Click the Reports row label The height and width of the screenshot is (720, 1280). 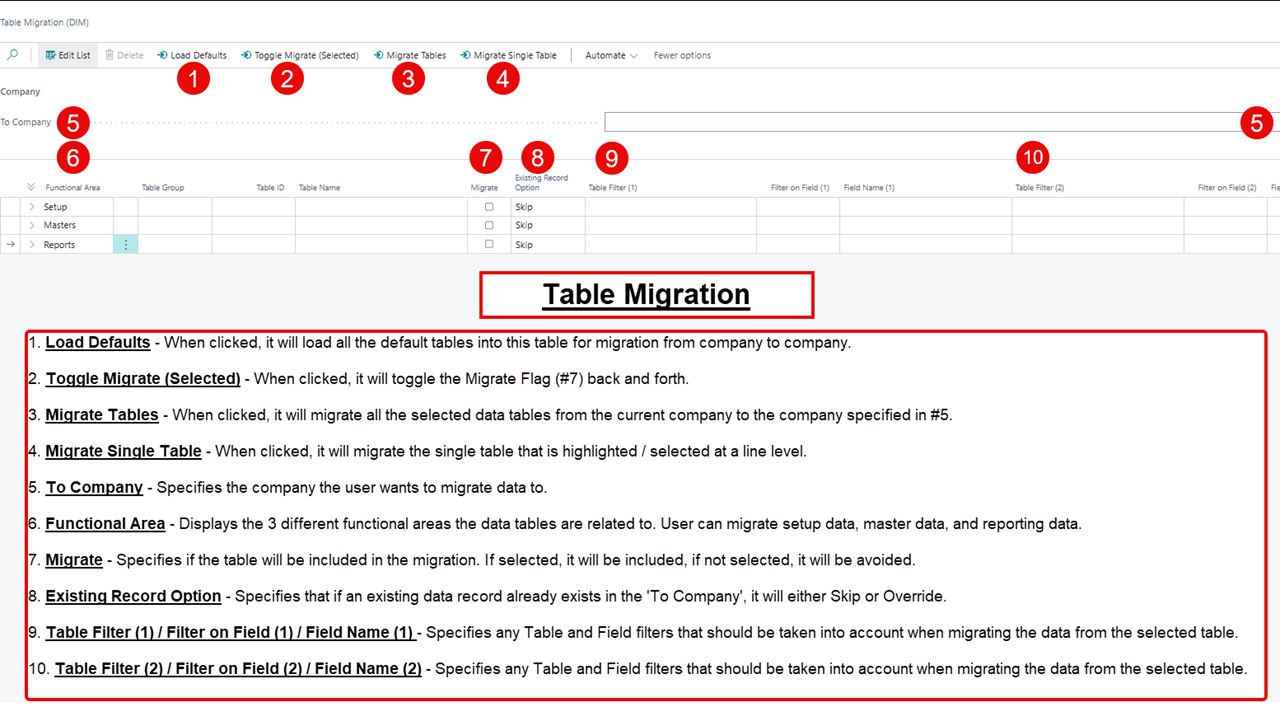click(x=59, y=244)
